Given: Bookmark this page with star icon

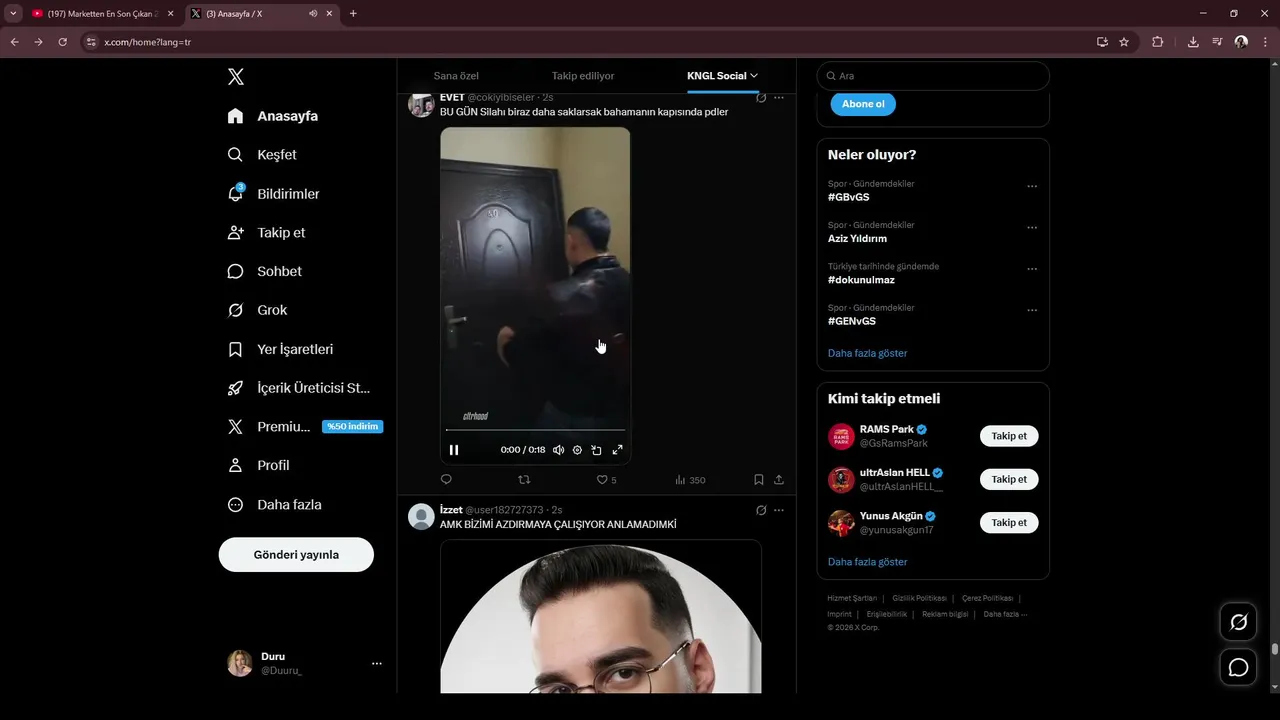Looking at the screenshot, I should coord(1124,42).
